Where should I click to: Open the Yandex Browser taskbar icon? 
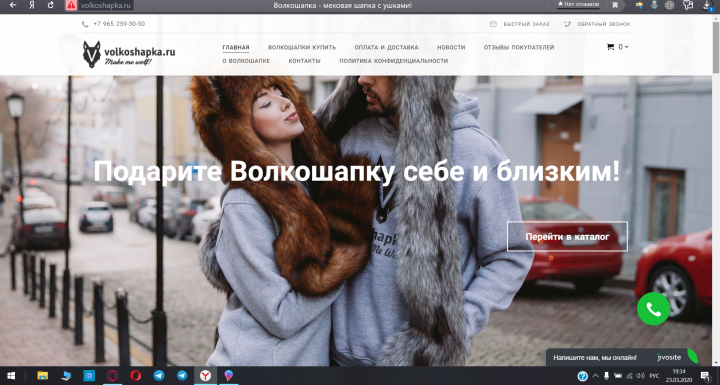point(205,376)
